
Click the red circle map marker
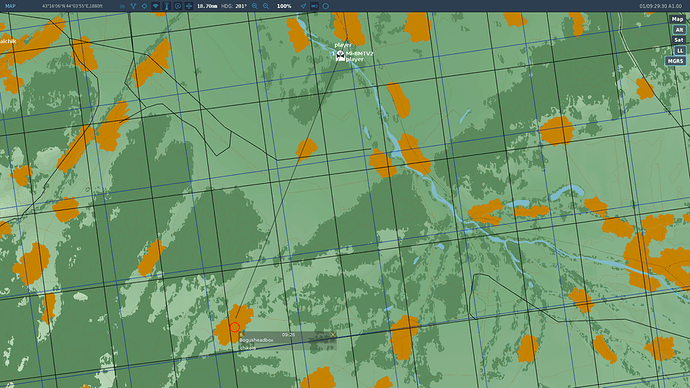(x=235, y=327)
